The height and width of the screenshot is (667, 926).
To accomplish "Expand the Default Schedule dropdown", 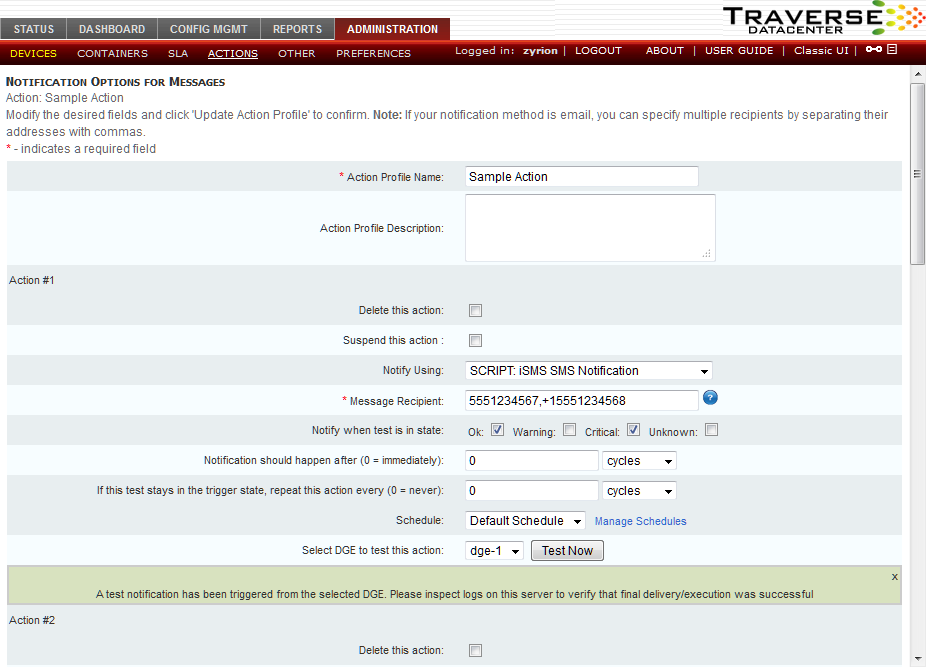I will 526,521.
